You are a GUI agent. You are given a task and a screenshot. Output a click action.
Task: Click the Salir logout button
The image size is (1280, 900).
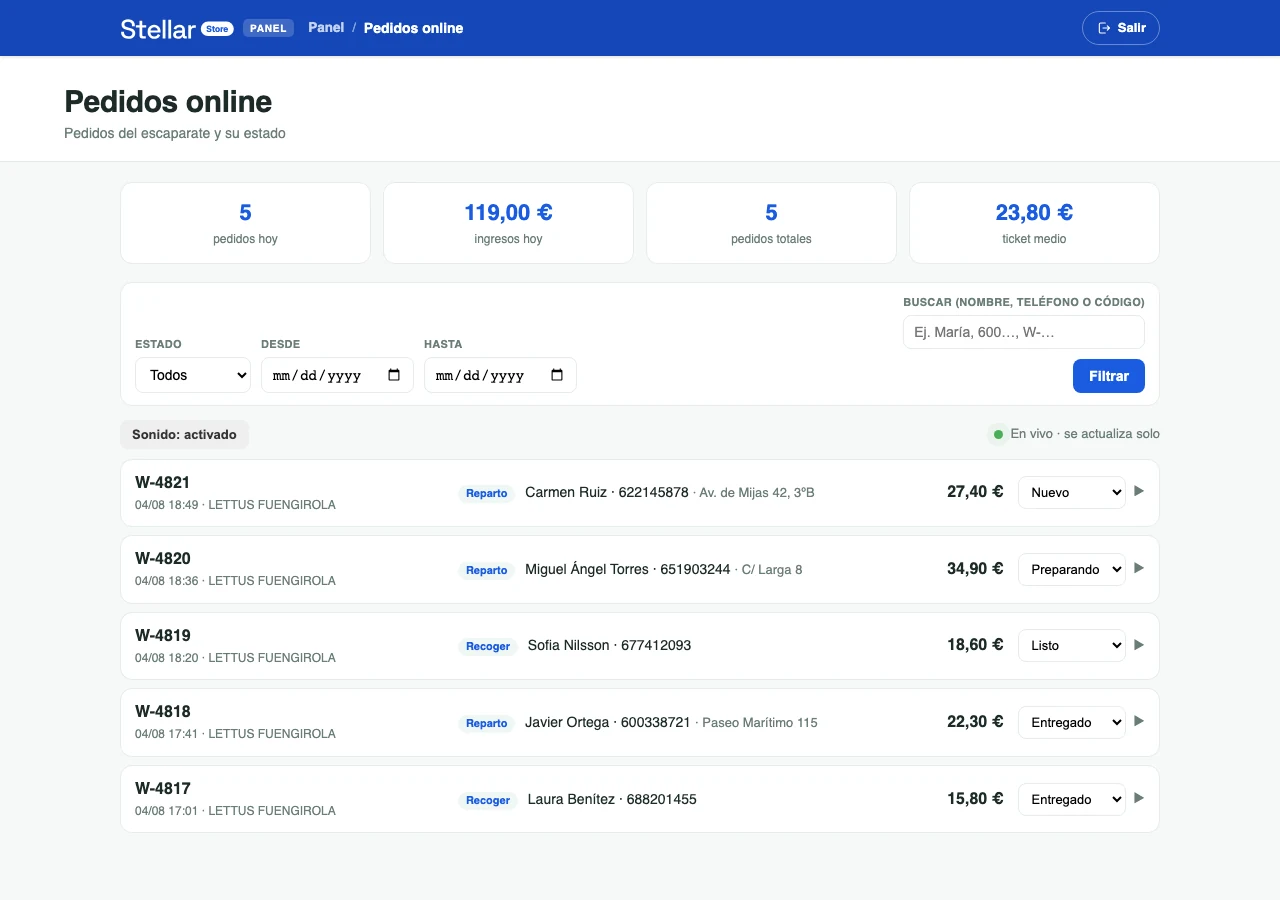pos(1121,28)
